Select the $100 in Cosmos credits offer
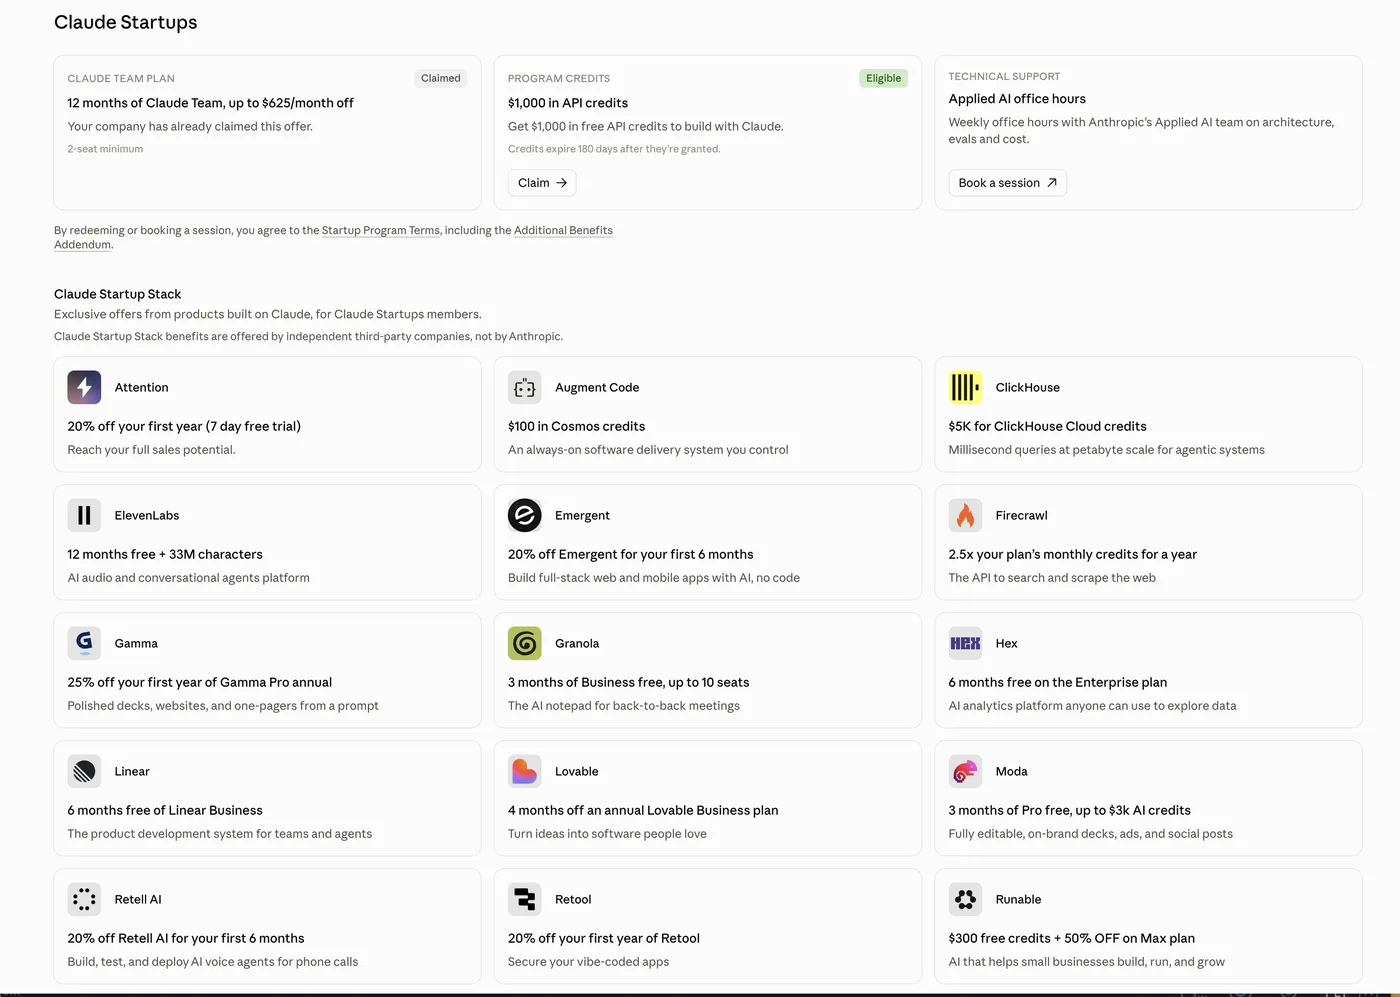Screen dimensions: 1400x997 [576, 426]
